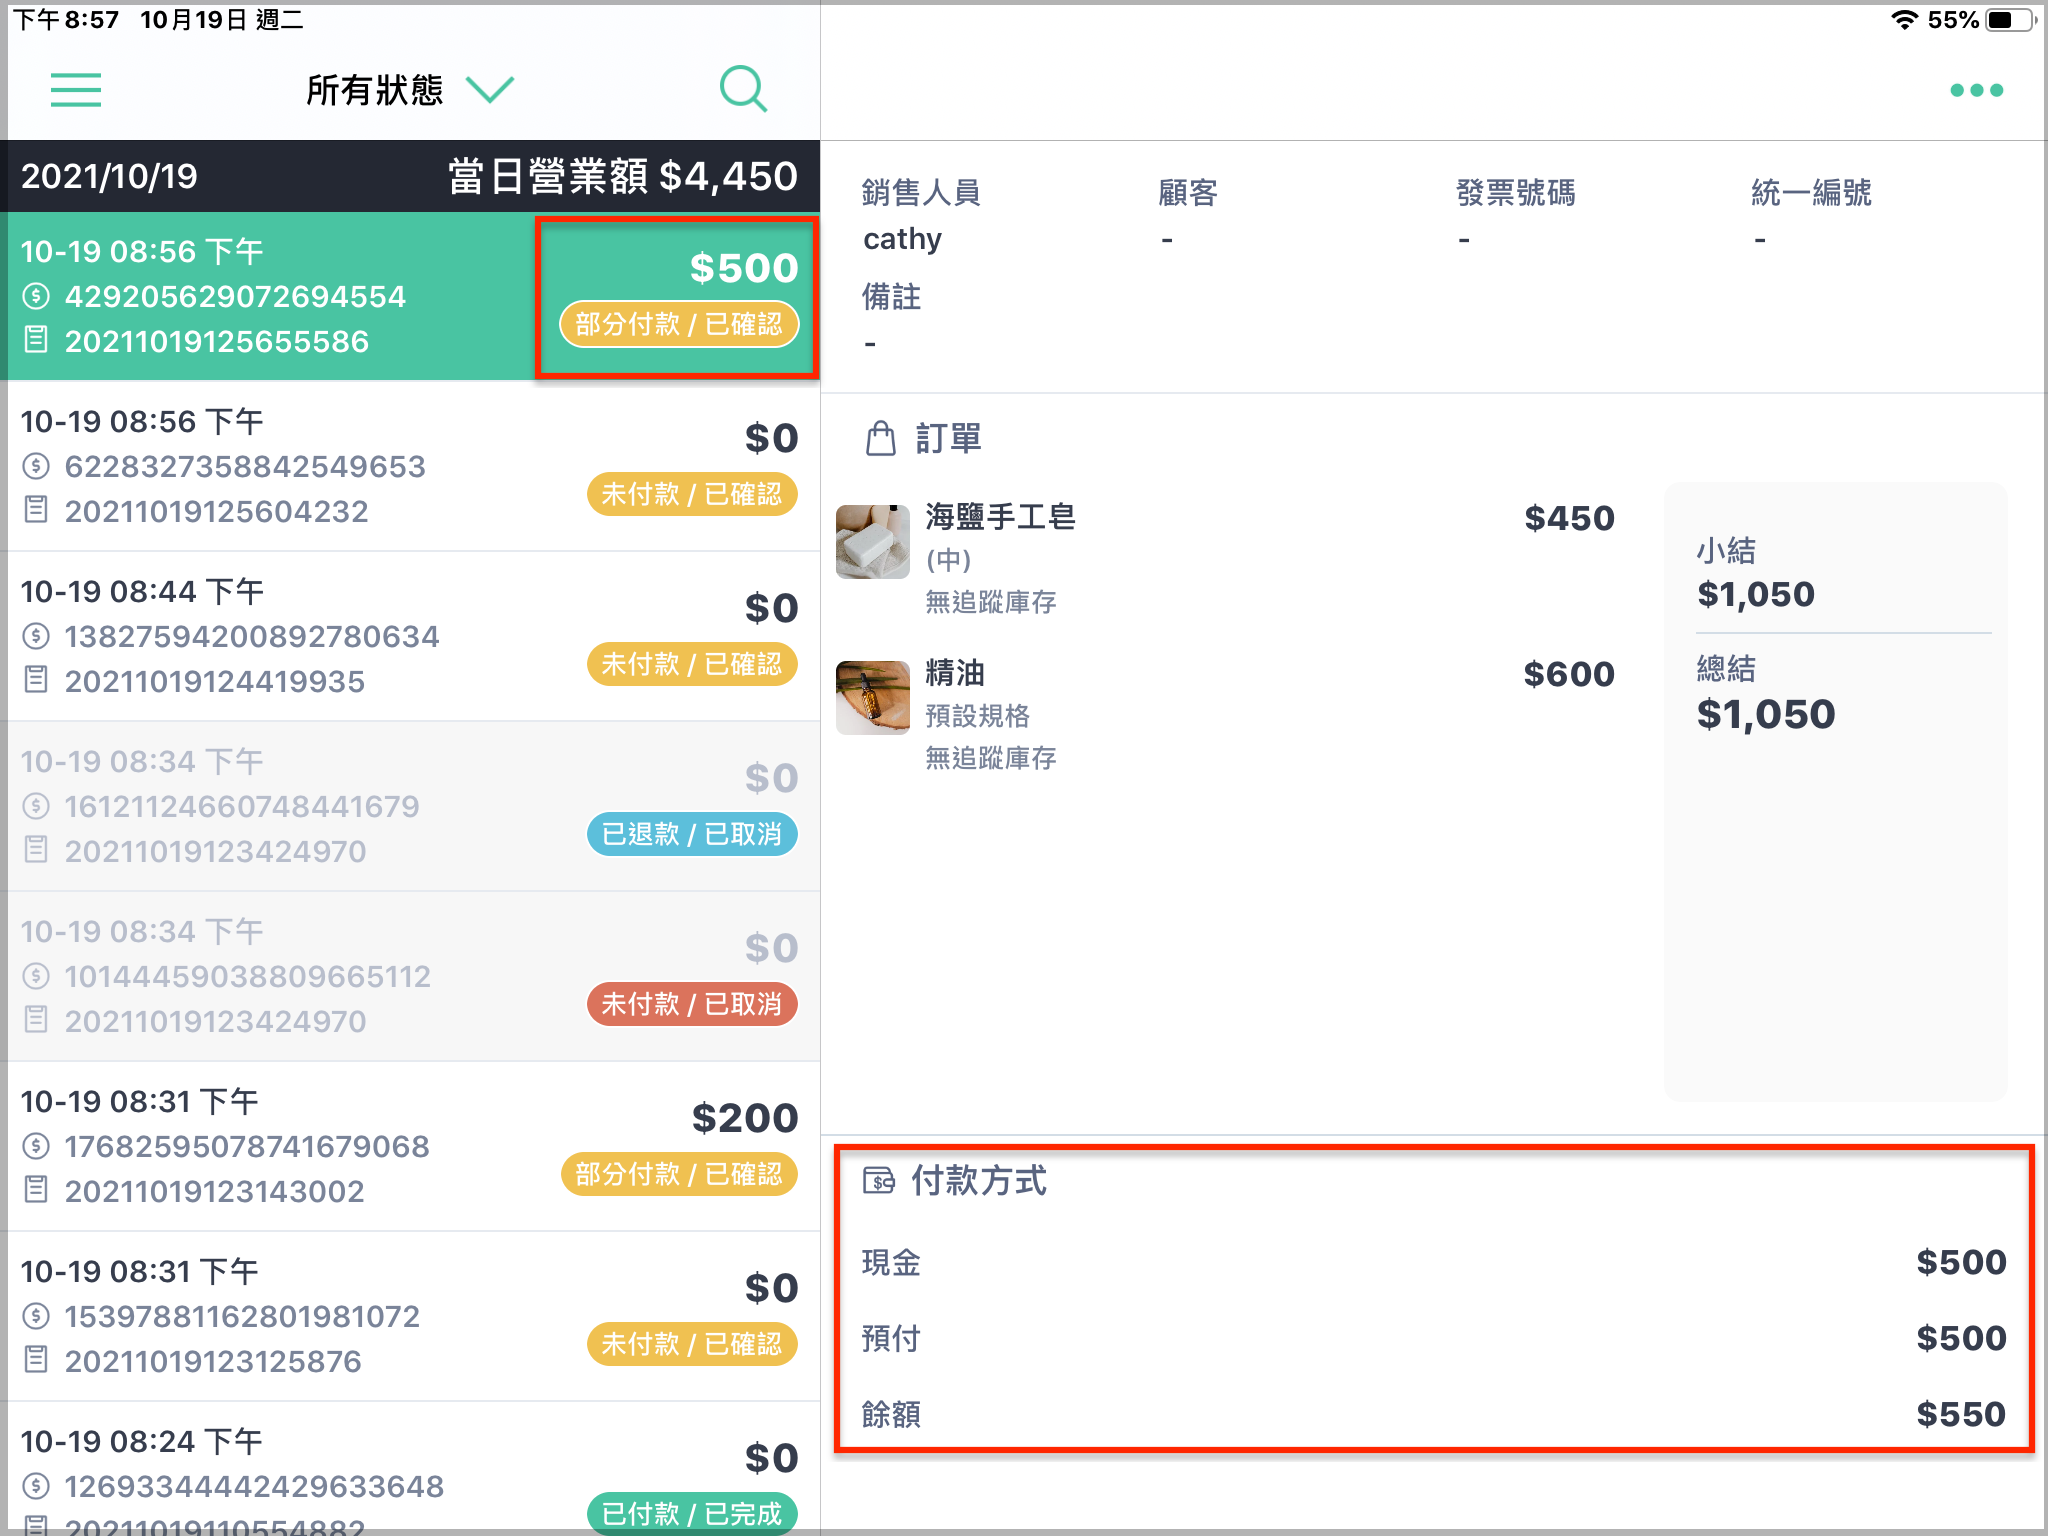Open the 精油 product thumbnail
Image resolution: width=2048 pixels, height=1536 pixels.
[x=873, y=697]
